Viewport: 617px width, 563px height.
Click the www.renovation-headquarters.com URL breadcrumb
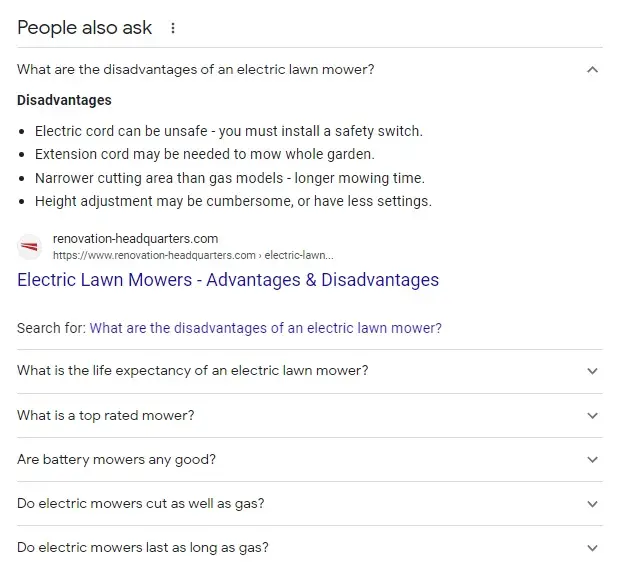tap(193, 255)
